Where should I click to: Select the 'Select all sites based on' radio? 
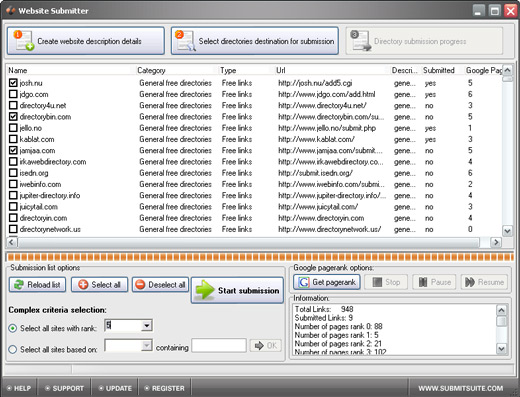point(13,349)
